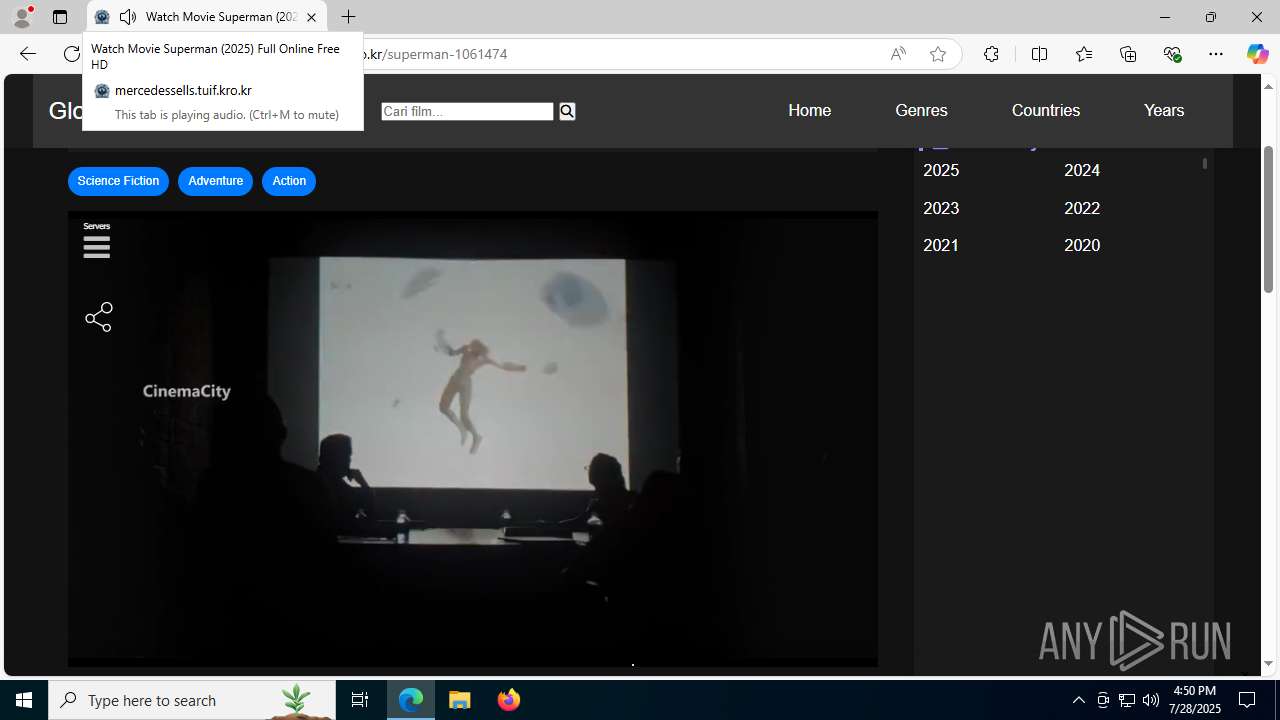Viewport: 1280px width, 720px height.
Task: Open a new tab
Action: tap(348, 17)
